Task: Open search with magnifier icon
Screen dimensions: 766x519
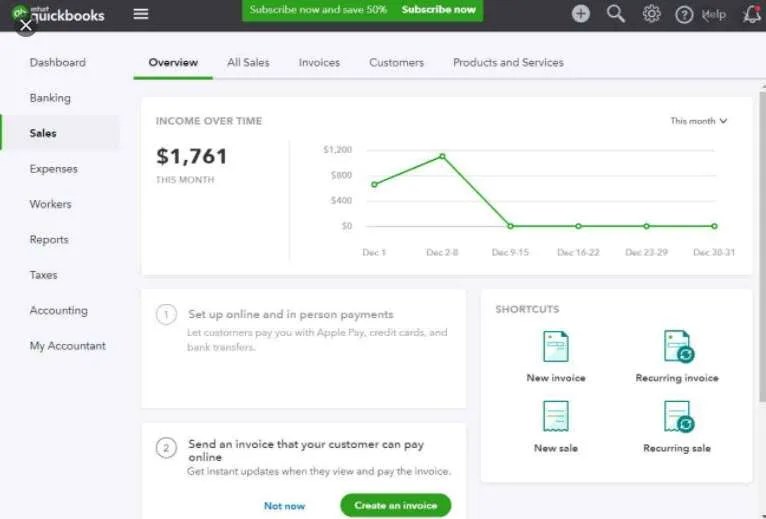Action: [x=616, y=14]
